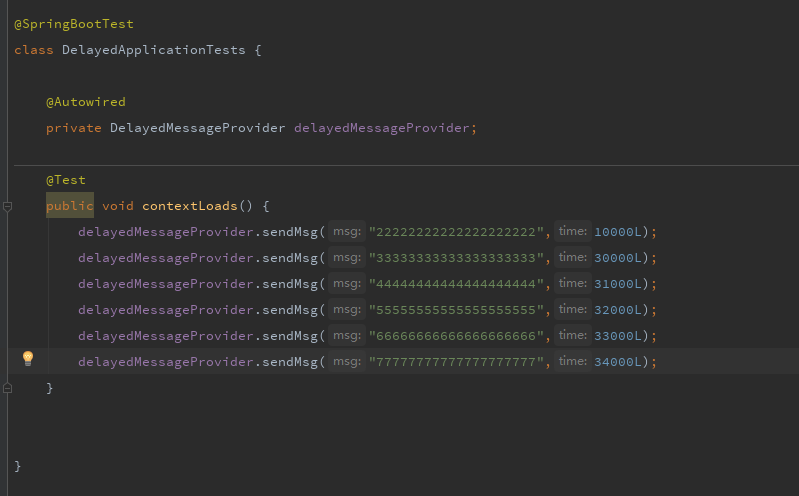Click the string "2222222222222222222"
This screenshot has width=799, height=496.
tap(456, 232)
